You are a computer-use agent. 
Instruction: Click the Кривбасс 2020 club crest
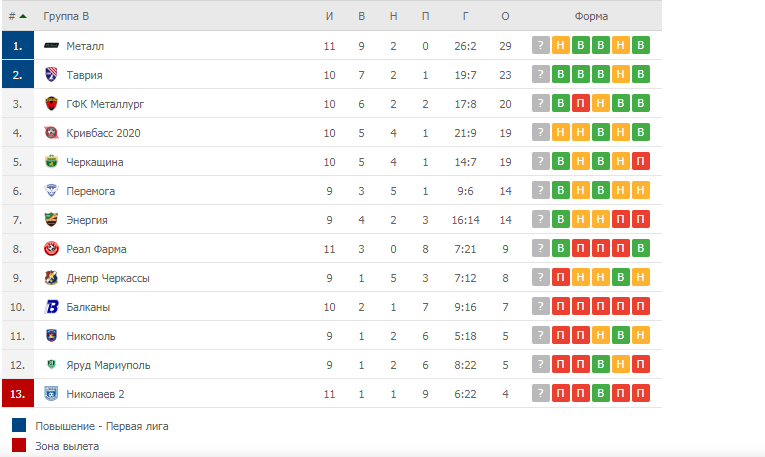pyautogui.click(x=52, y=133)
